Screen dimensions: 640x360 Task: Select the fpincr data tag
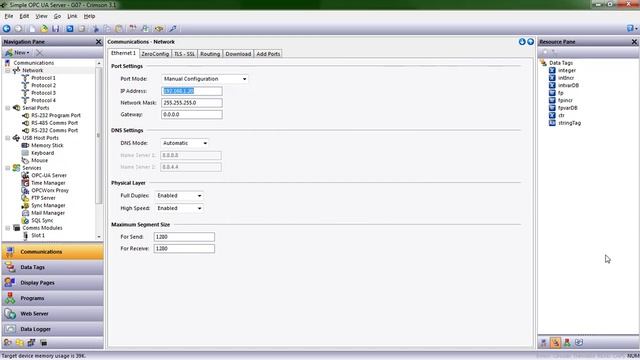click(565, 100)
